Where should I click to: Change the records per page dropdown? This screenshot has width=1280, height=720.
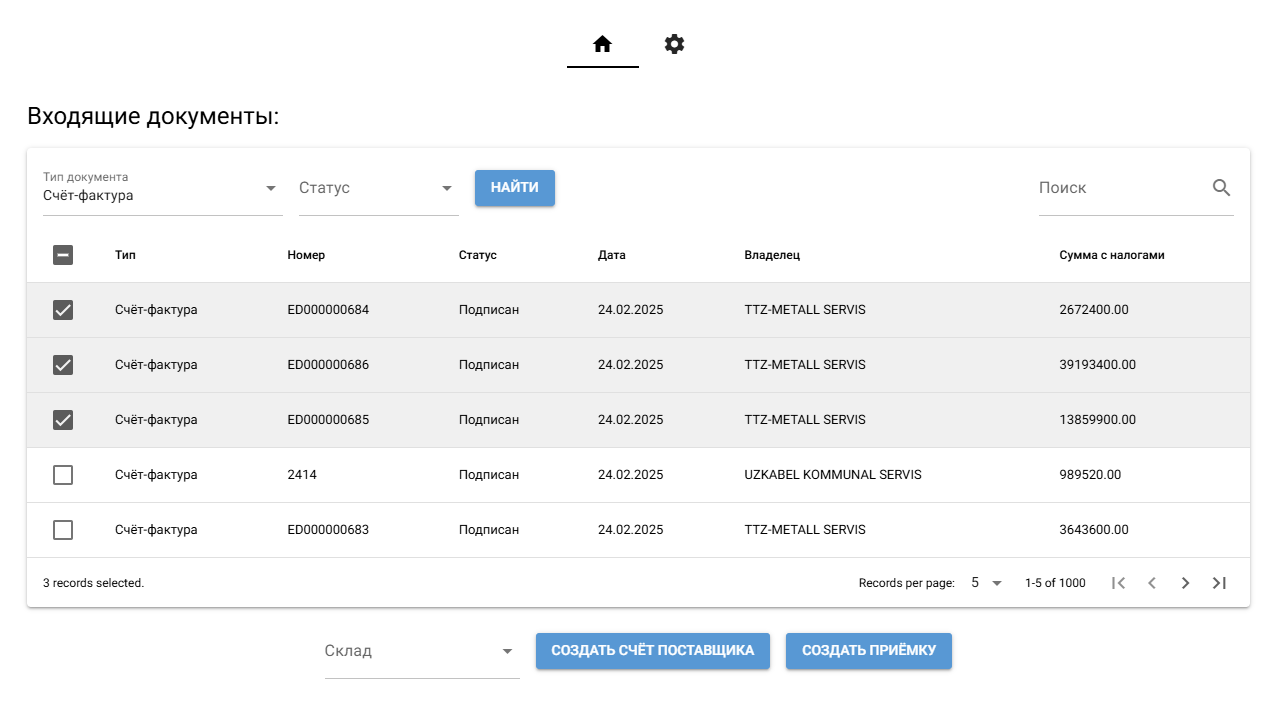tap(986, 583)
